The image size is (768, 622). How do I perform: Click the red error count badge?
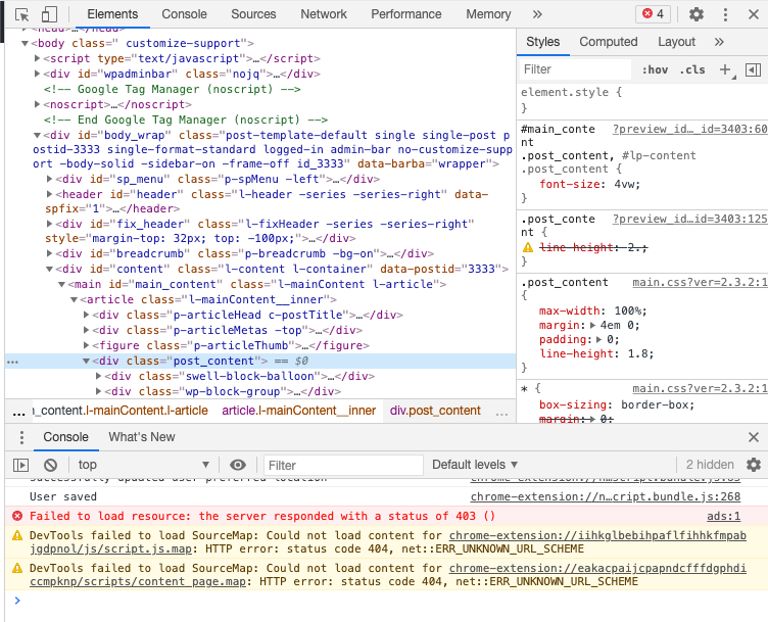coord(653,14)
